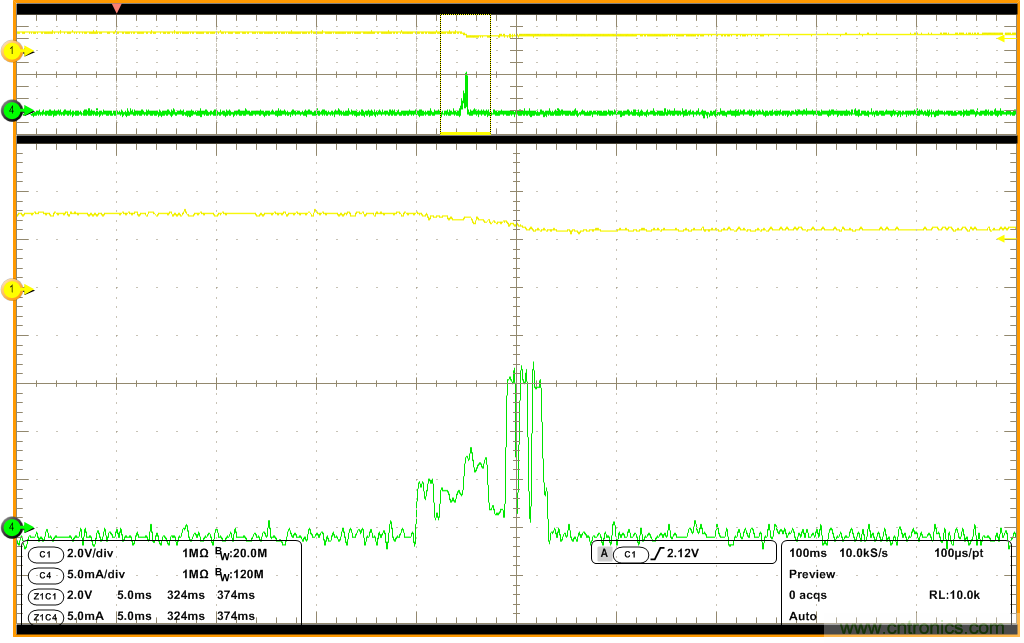This screenshot has height=643, width=1024.
Task: Click the orange trigger position marker at top
Action: tap(117, 8)
